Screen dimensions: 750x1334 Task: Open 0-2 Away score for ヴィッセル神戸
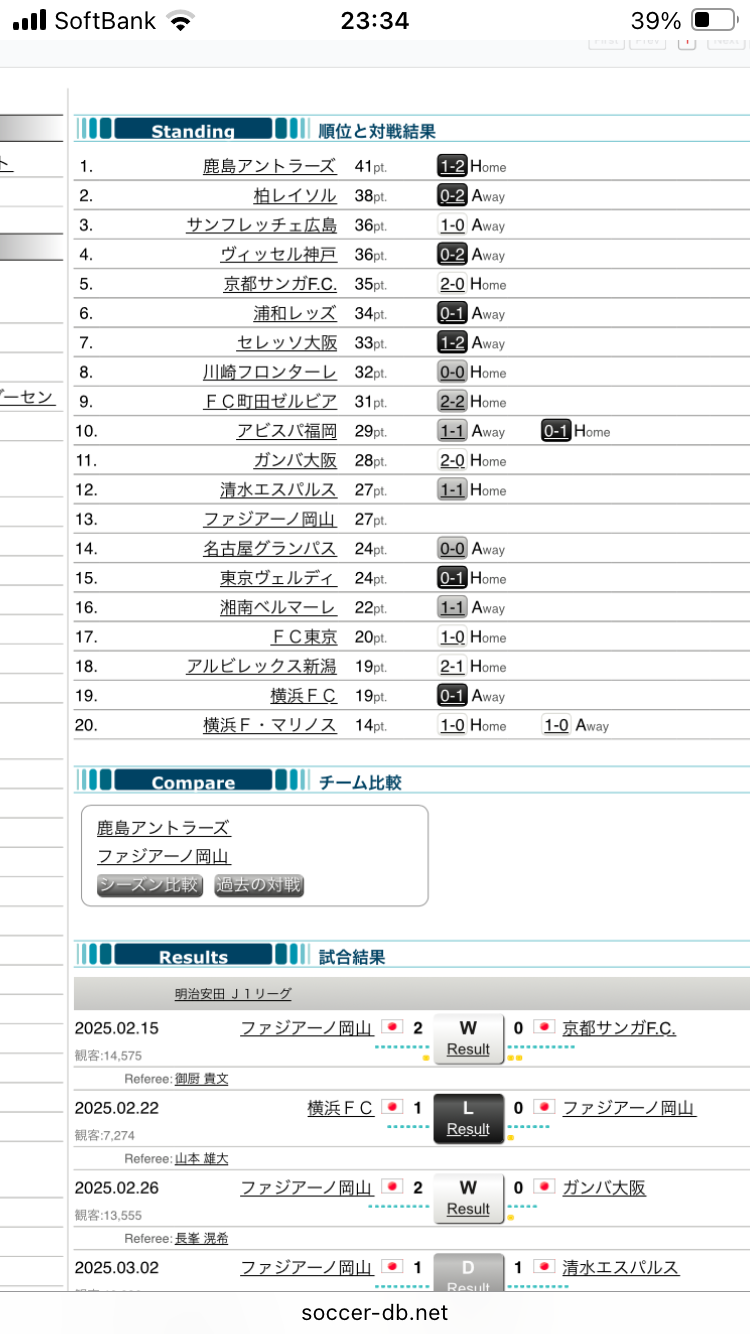[452, 255]
